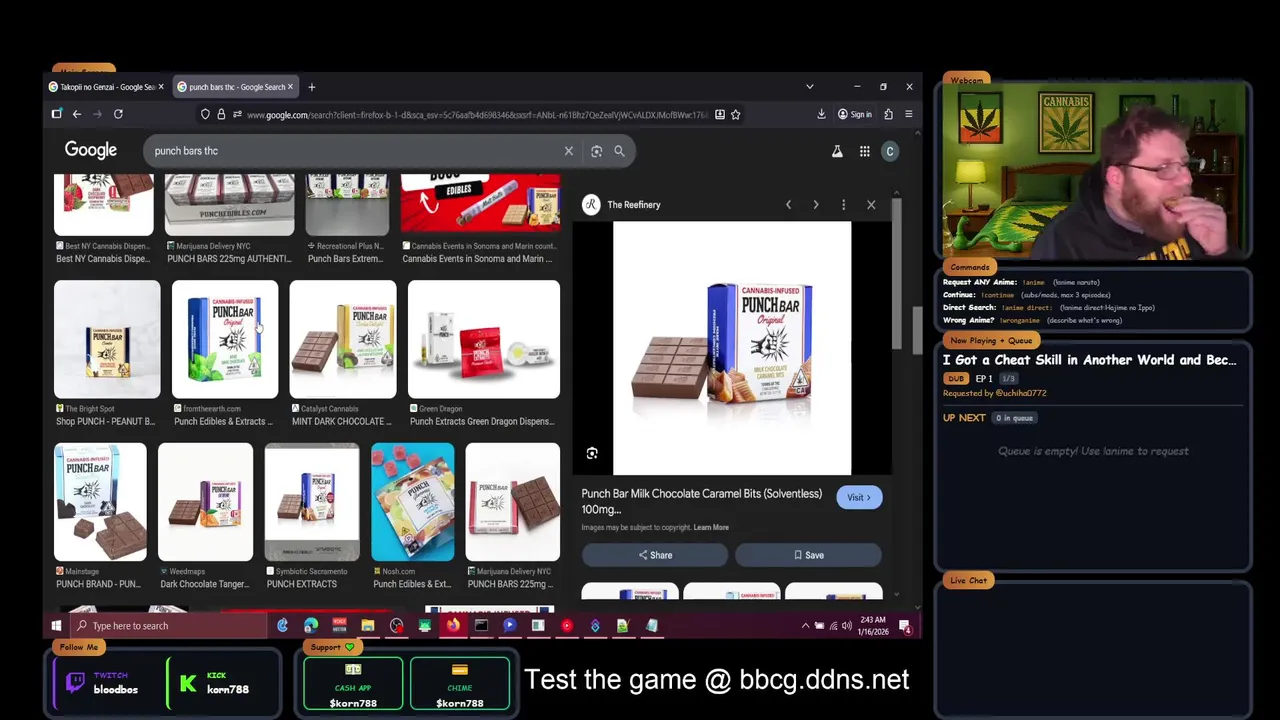Screen dimensions: 1280x720
Task: Click the taskbar volume speaker icon
Action: pyautogui.click(x=847, y=626)
